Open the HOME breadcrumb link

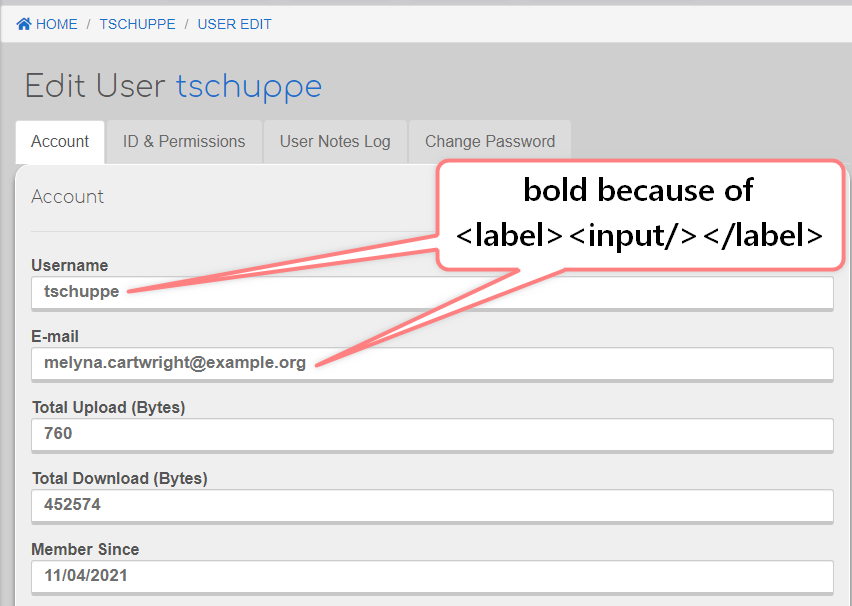[57, 24]
